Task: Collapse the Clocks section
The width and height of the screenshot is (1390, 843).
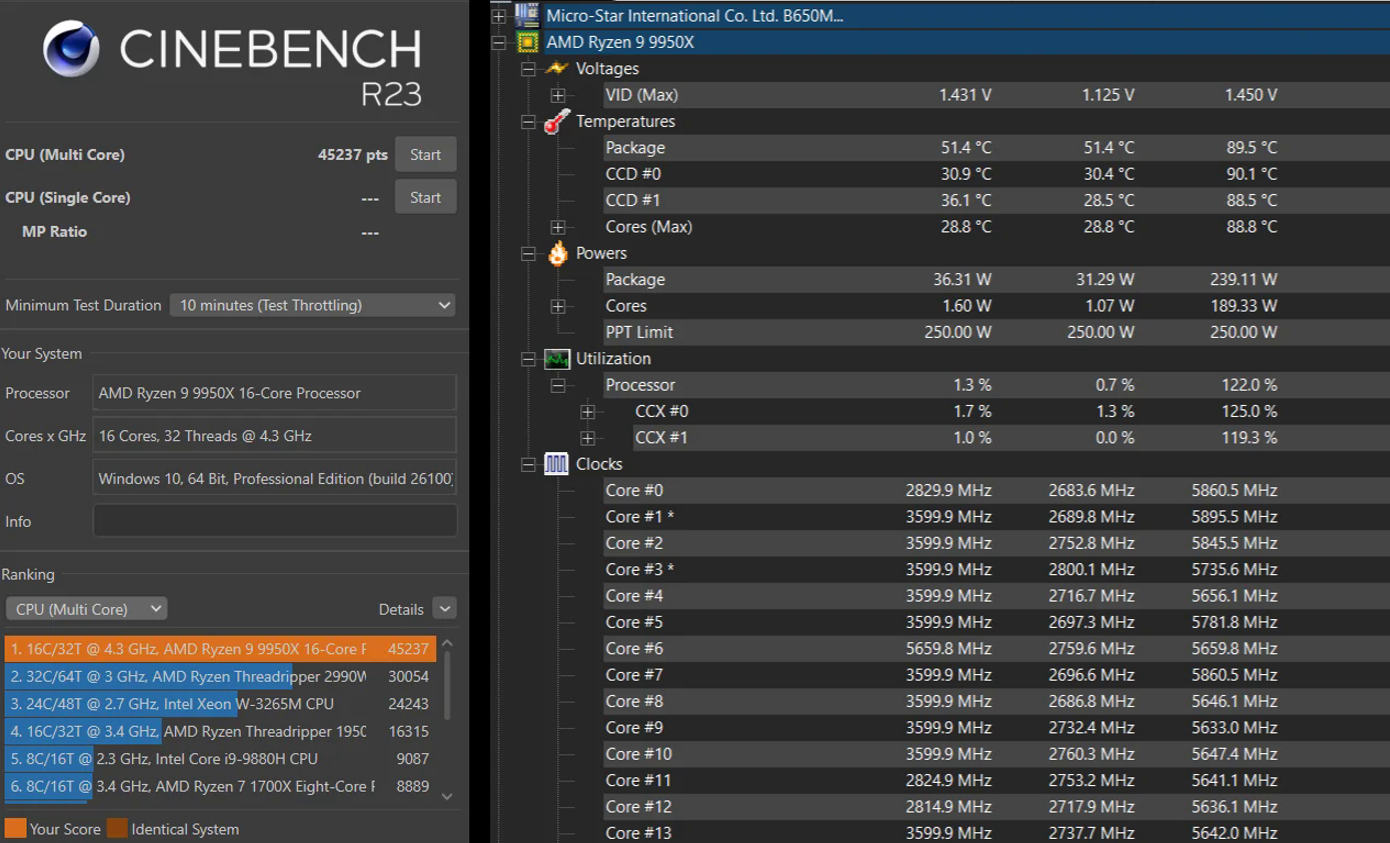Action: (x=529, y=465)
